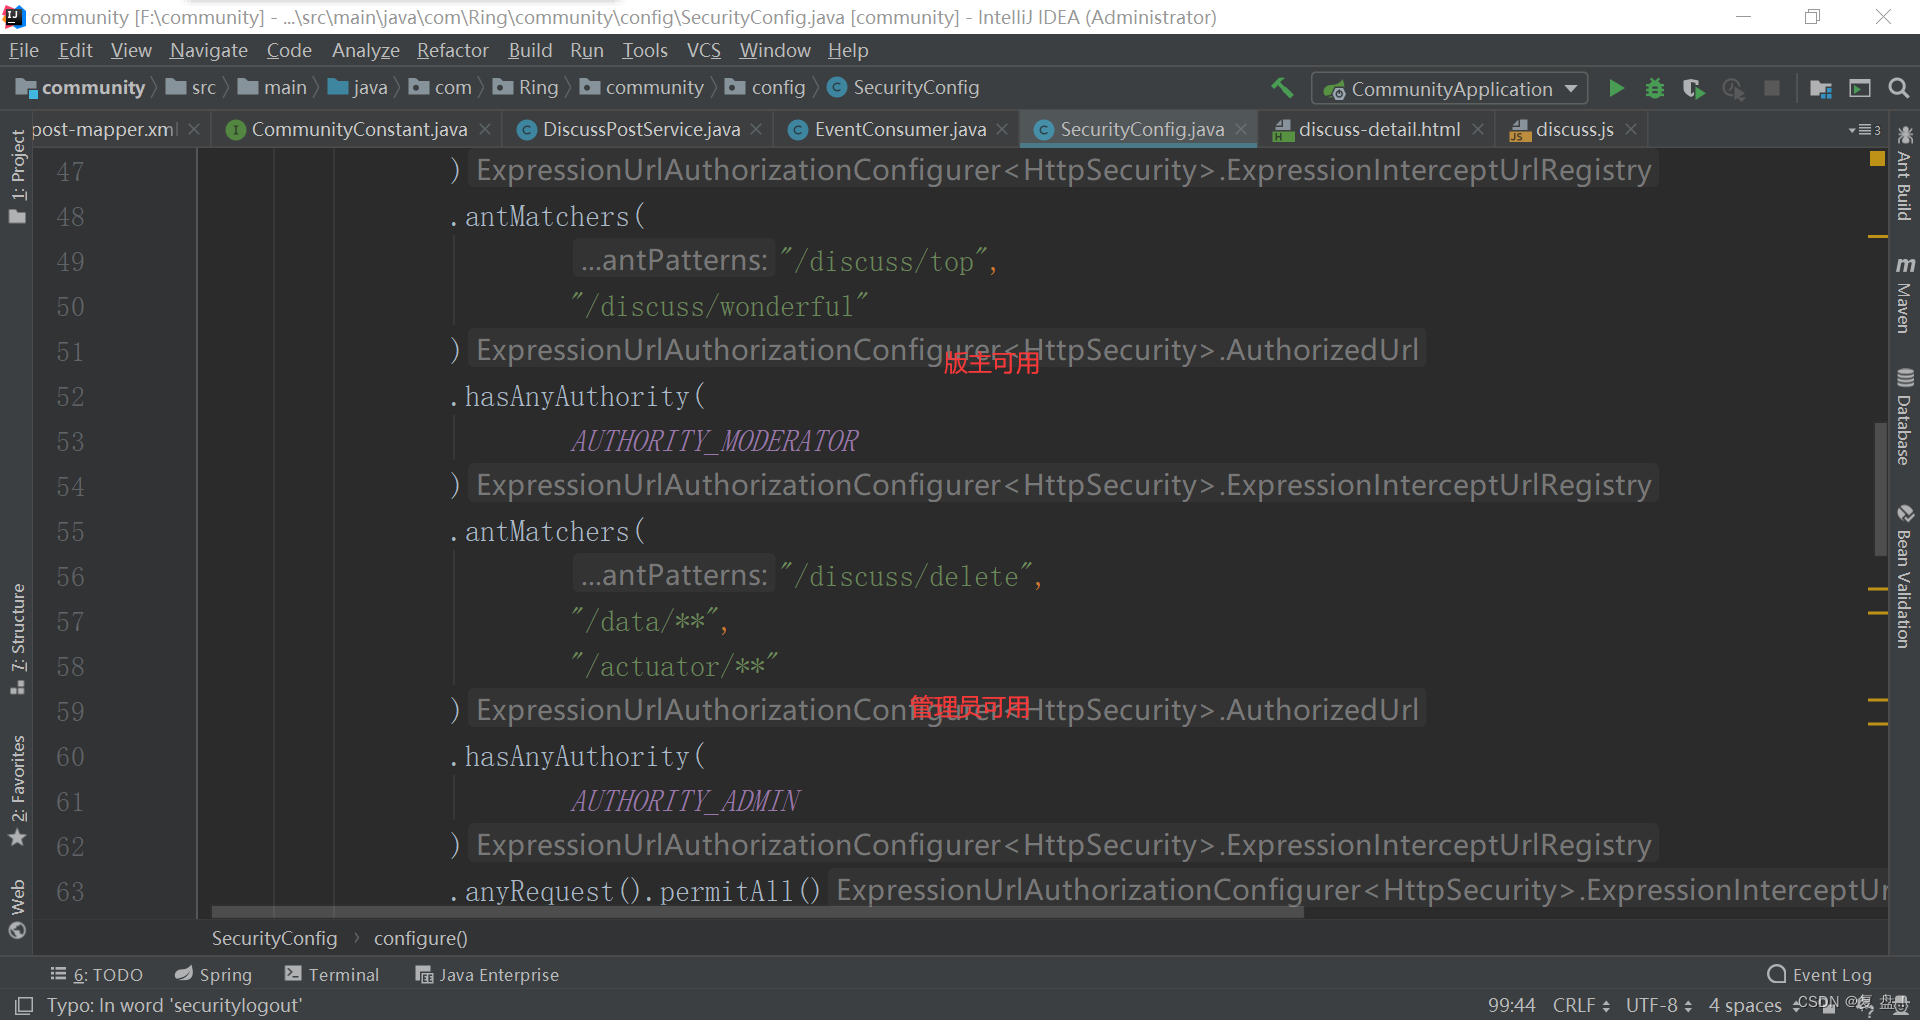Click the Ring folder breadcrumb
Image resolution: width=1920 pixels, height=1020 pixels.
[526, 88]
